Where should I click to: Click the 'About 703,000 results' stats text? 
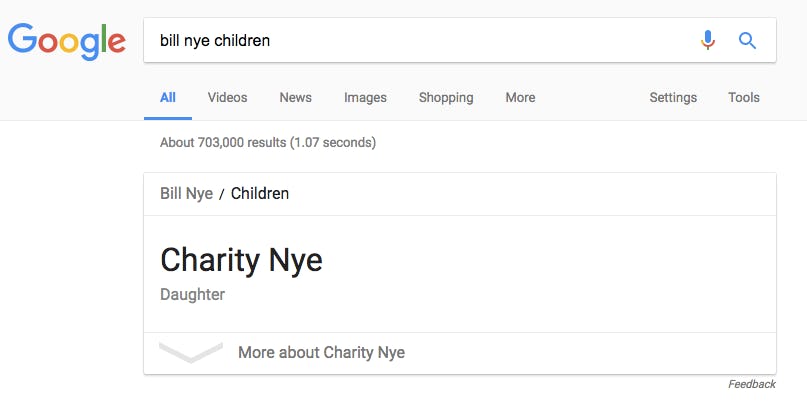click(x=267, y=143)
